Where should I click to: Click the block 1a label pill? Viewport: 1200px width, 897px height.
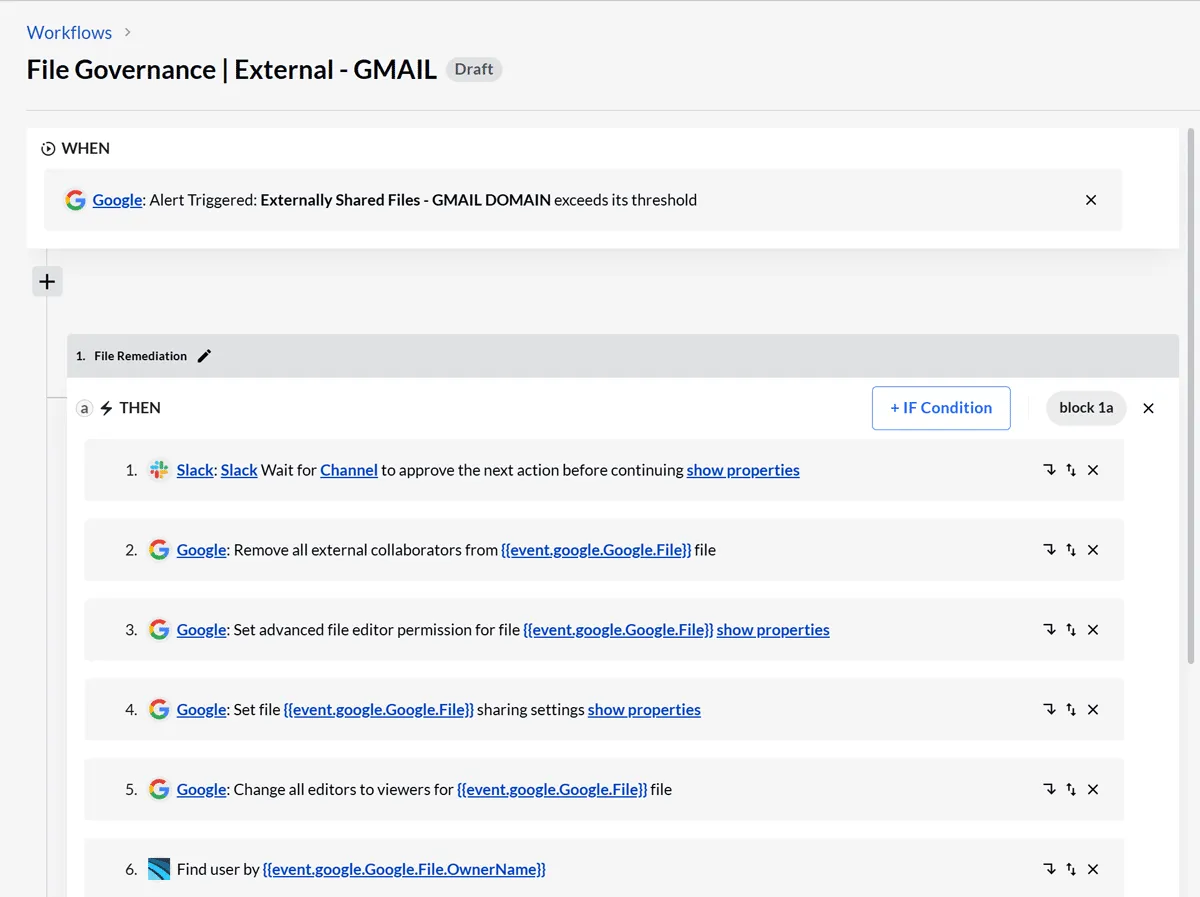pos(1086,408)
